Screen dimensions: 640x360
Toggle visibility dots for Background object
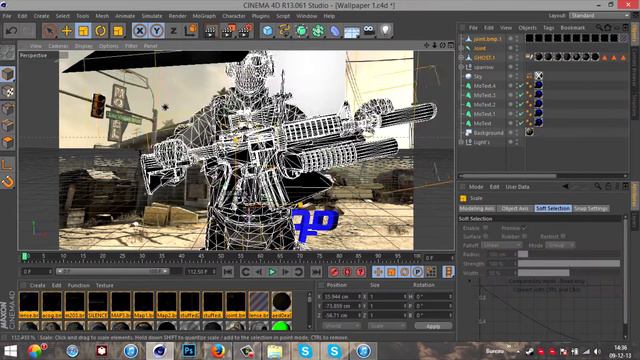tap(516, 133)
